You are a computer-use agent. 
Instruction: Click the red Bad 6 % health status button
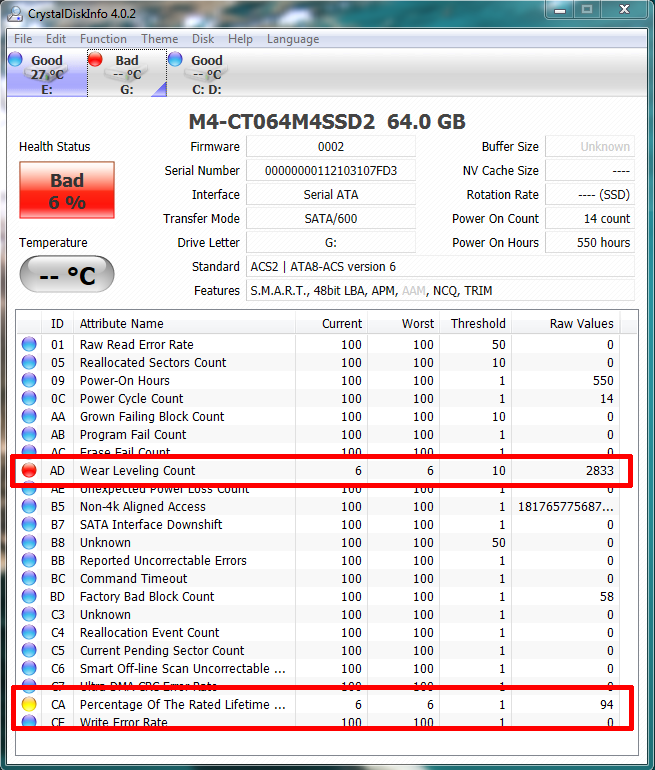[67, 190]
